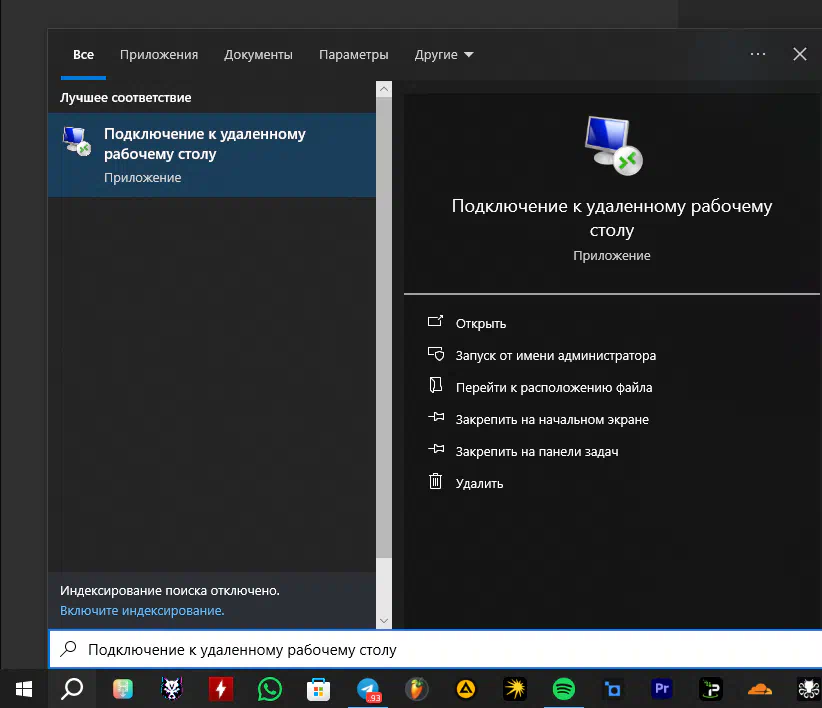Click 'Открыть' to launch Remote Desktop

480,323
